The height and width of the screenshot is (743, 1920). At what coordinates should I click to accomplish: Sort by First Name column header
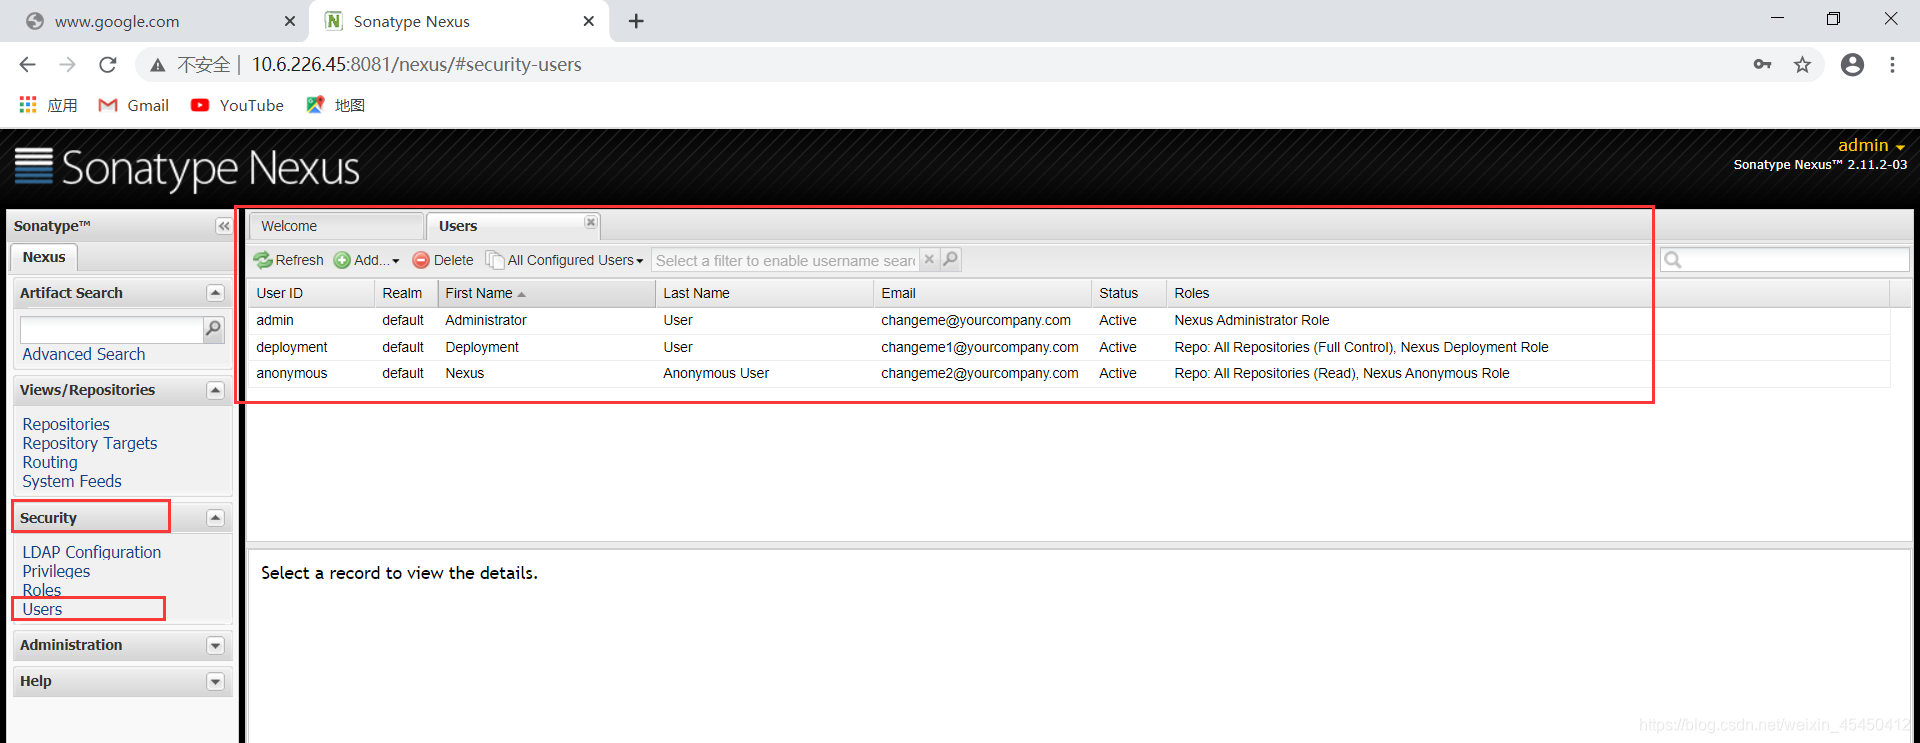(547, 293)
